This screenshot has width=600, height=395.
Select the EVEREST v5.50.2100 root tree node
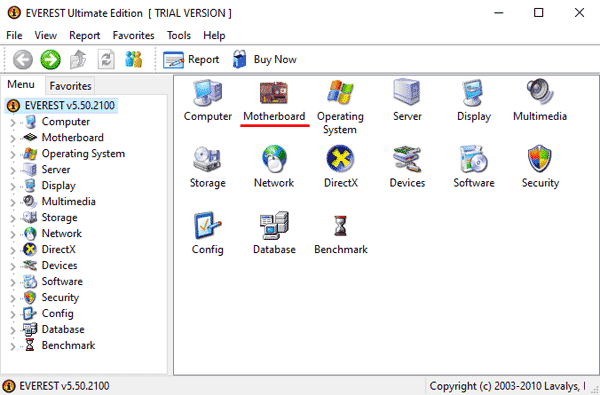point(62,106)
